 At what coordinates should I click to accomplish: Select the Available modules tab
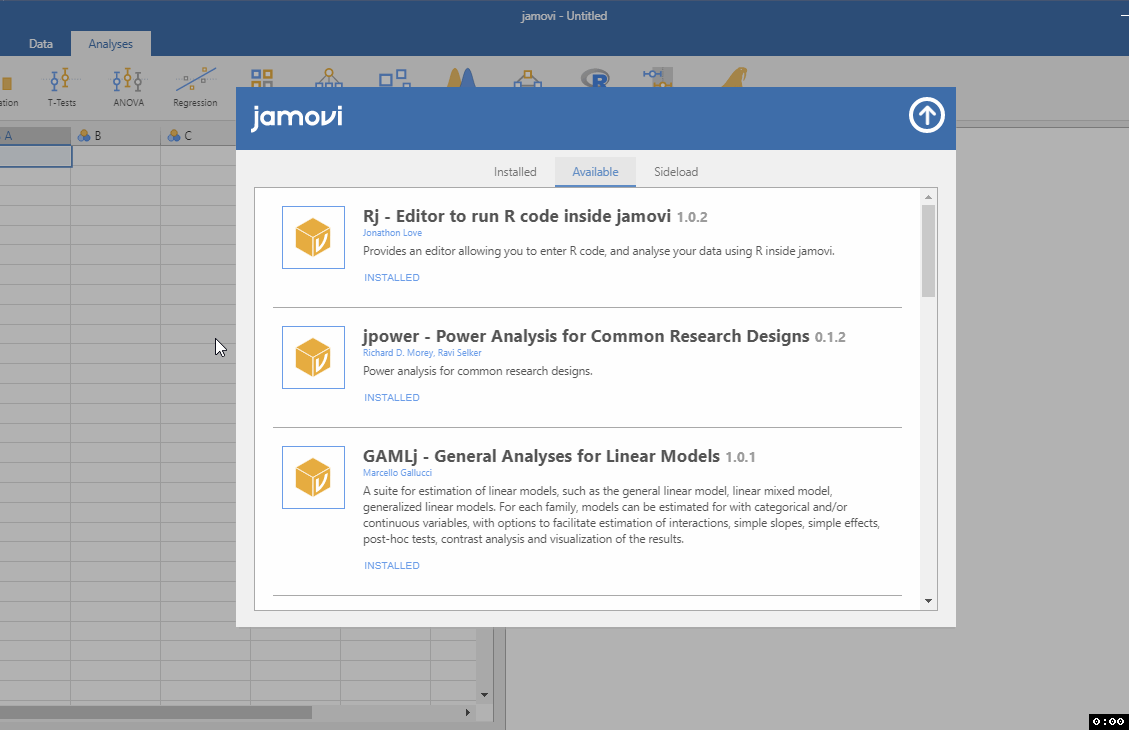click(595, 172)
